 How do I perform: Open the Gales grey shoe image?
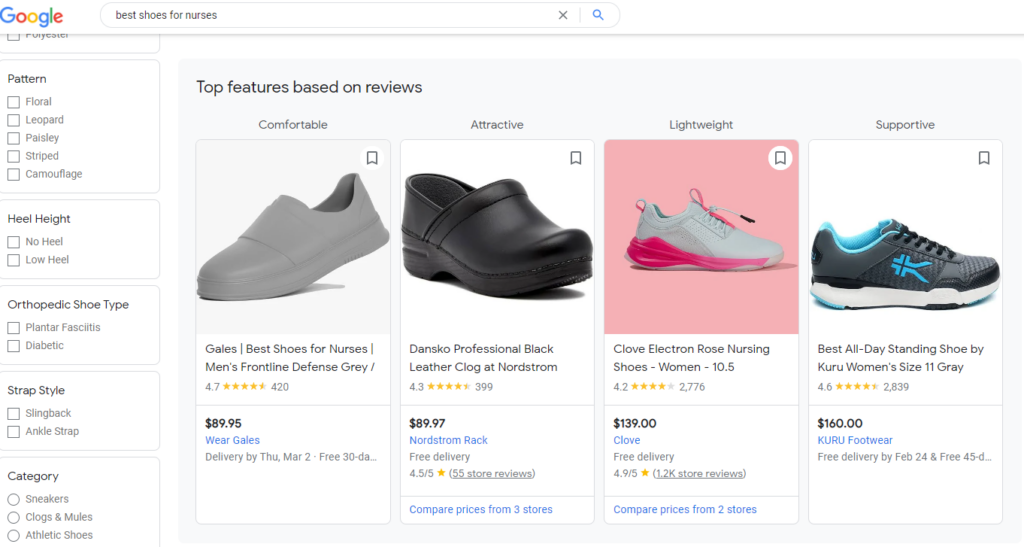[293, 237]
